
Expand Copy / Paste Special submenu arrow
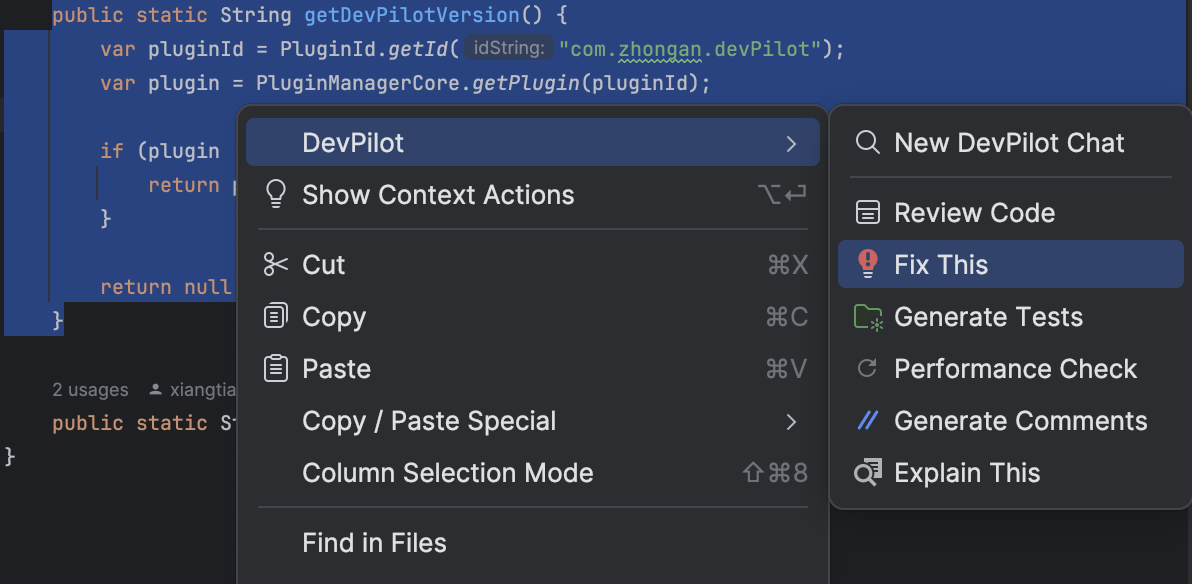coord(792,422)
